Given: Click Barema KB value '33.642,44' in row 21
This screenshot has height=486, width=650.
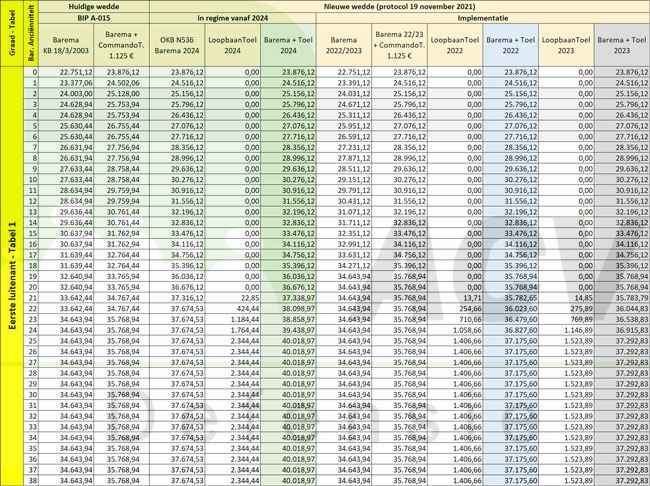Looking at the screenshot, I should pos(76,298).
